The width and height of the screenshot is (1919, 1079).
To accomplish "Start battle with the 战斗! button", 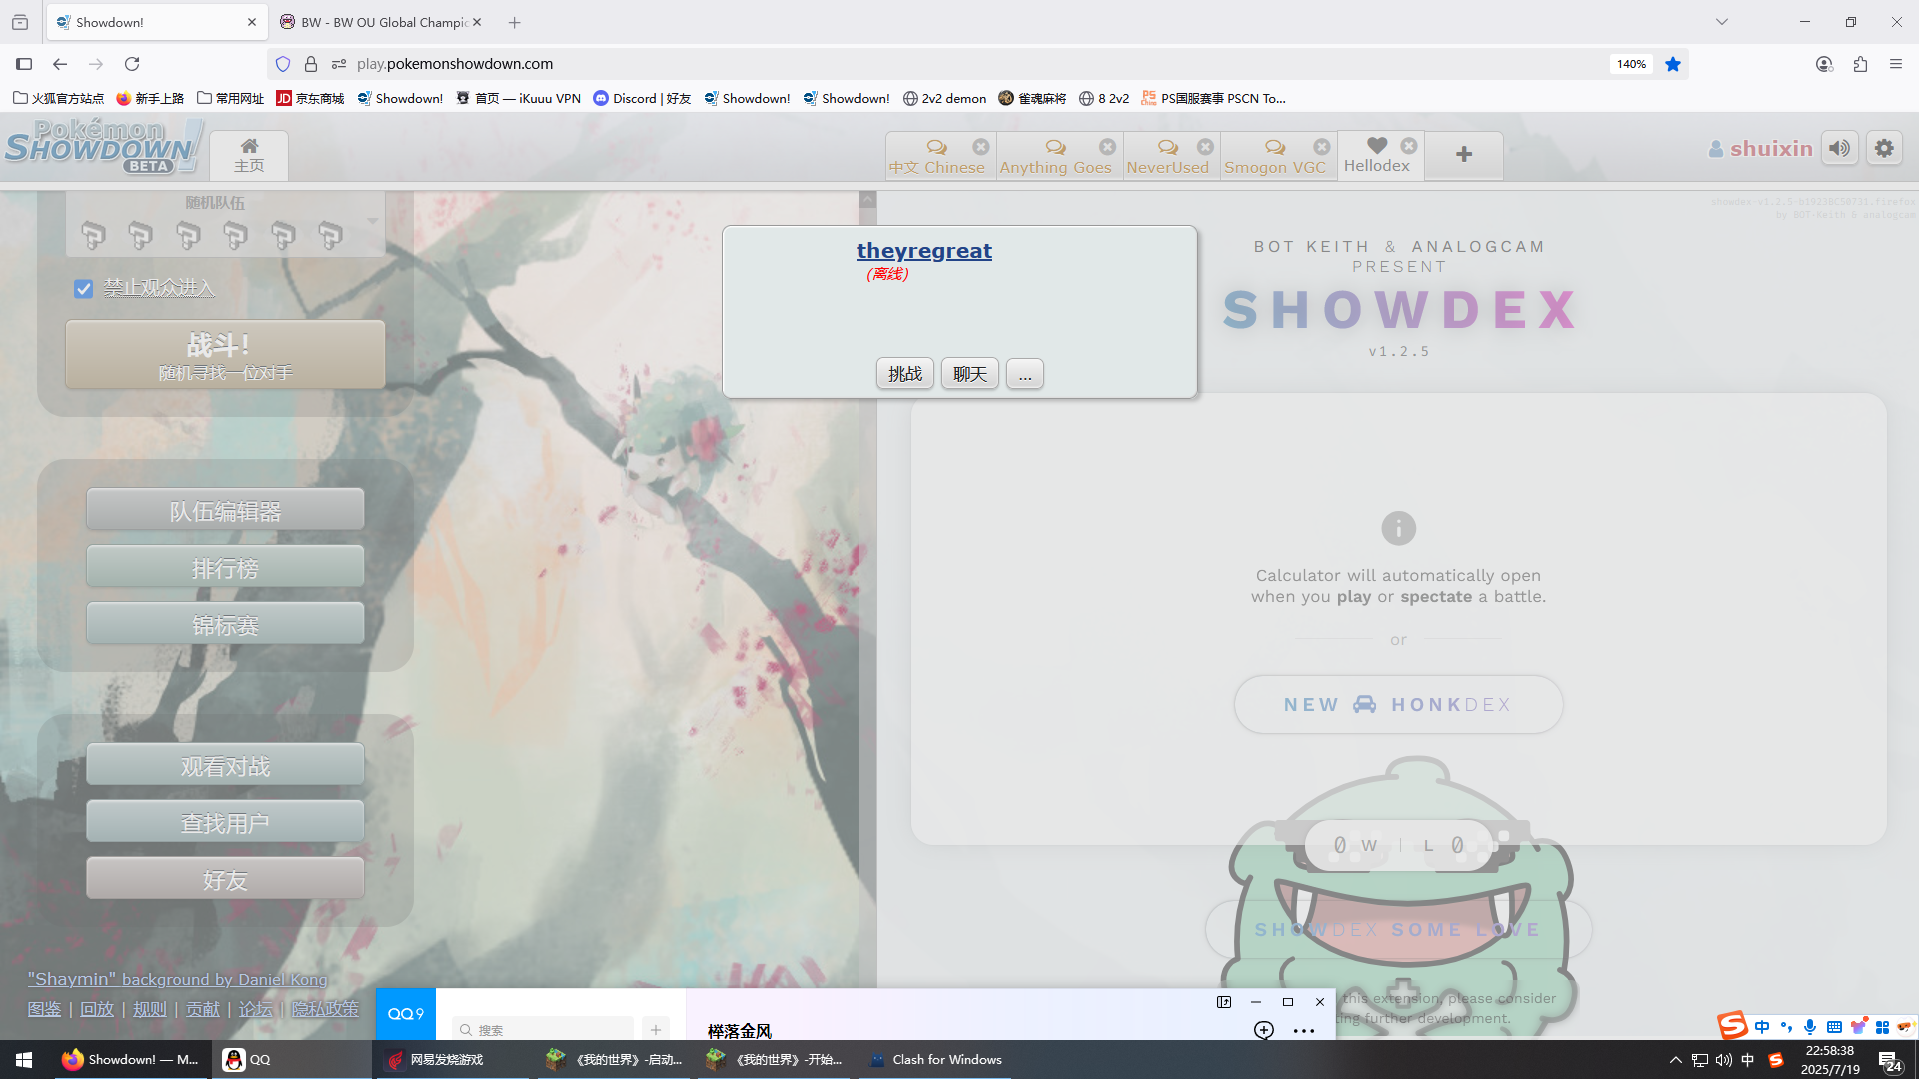I will [225, 355].
